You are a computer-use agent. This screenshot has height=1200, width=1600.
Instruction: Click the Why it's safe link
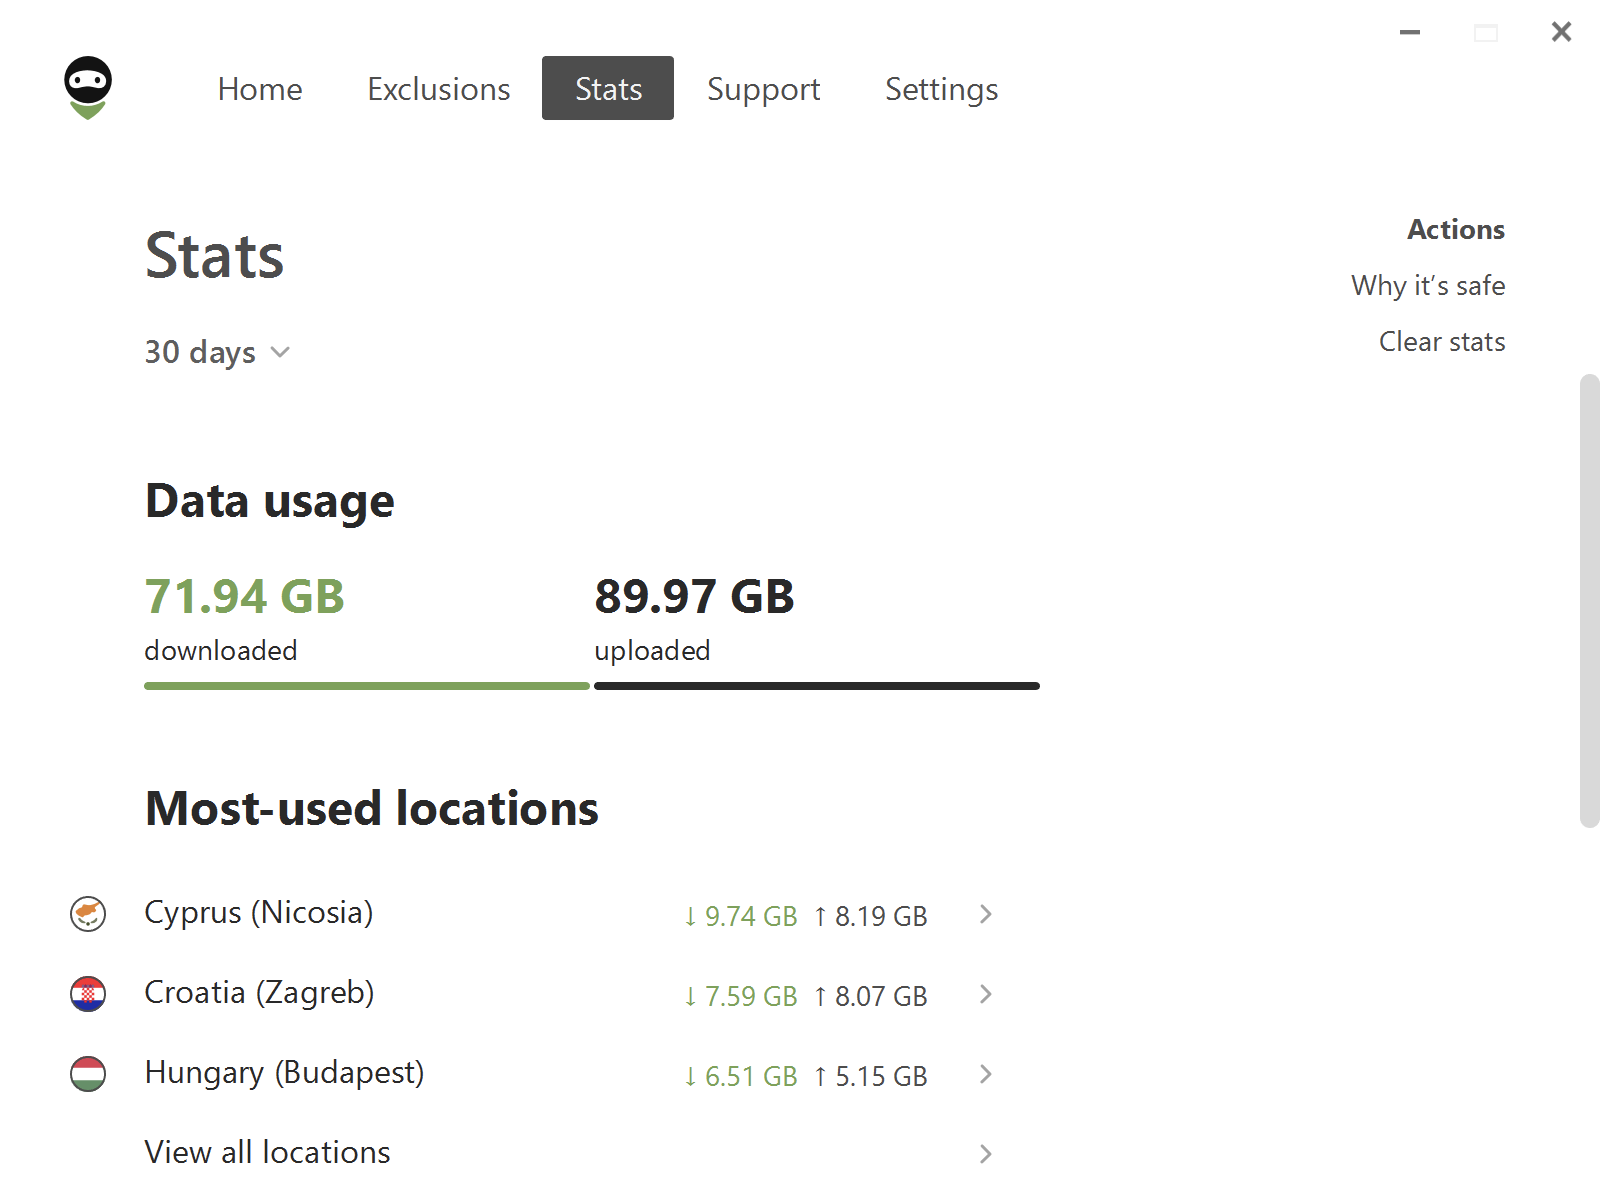pyautogui.click(x=1427, y=286)
